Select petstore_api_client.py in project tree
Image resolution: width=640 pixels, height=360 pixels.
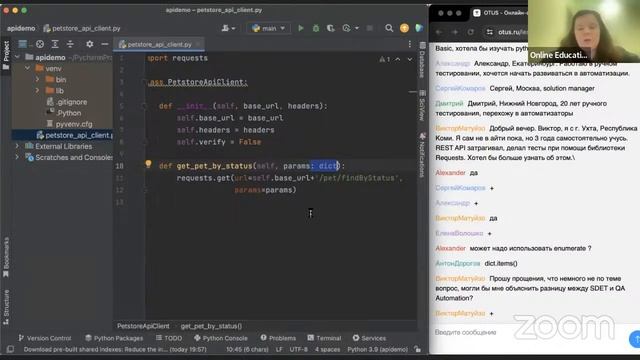click(x=74, y=135)
